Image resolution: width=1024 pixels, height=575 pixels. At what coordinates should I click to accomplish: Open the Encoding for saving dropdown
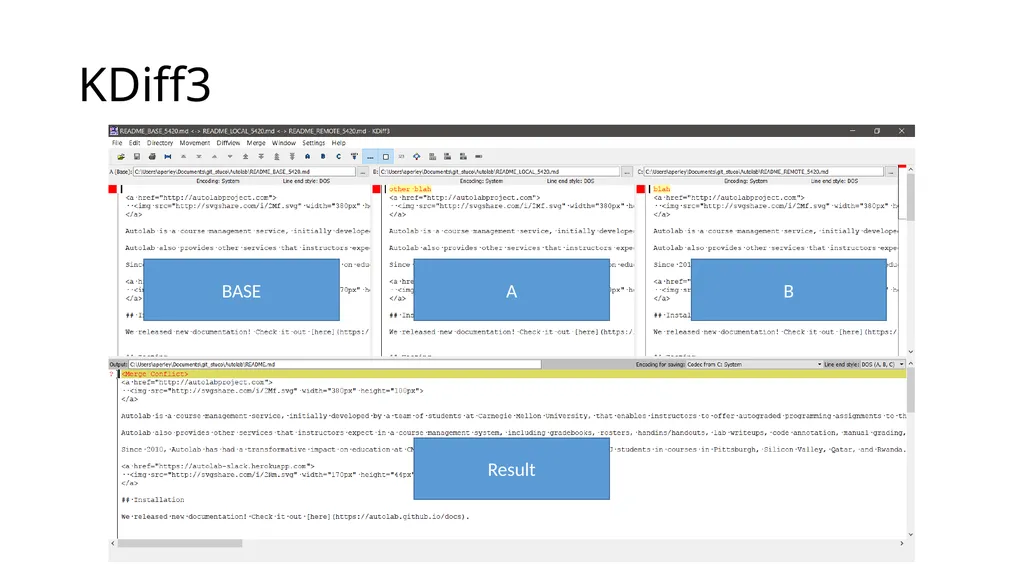point(754,364)
